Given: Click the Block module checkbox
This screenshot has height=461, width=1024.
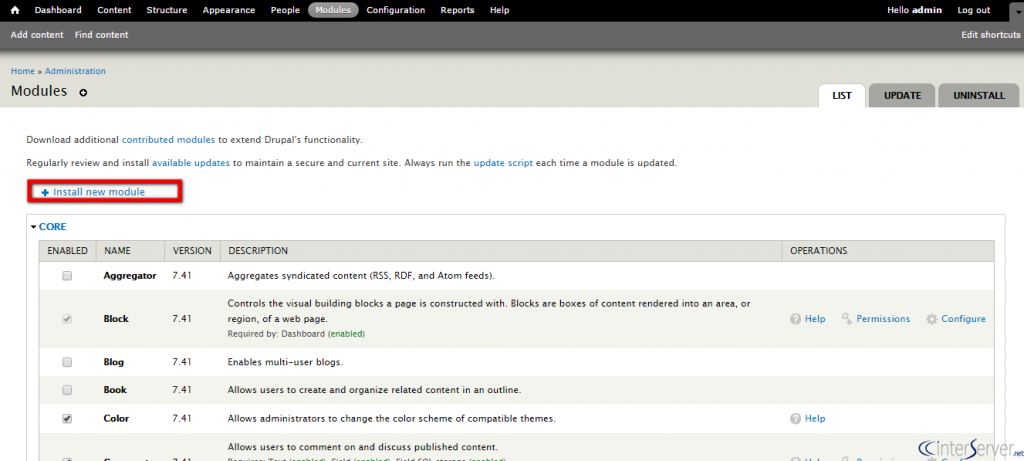Looking at the screenshot, I should (x=67, y=319).
